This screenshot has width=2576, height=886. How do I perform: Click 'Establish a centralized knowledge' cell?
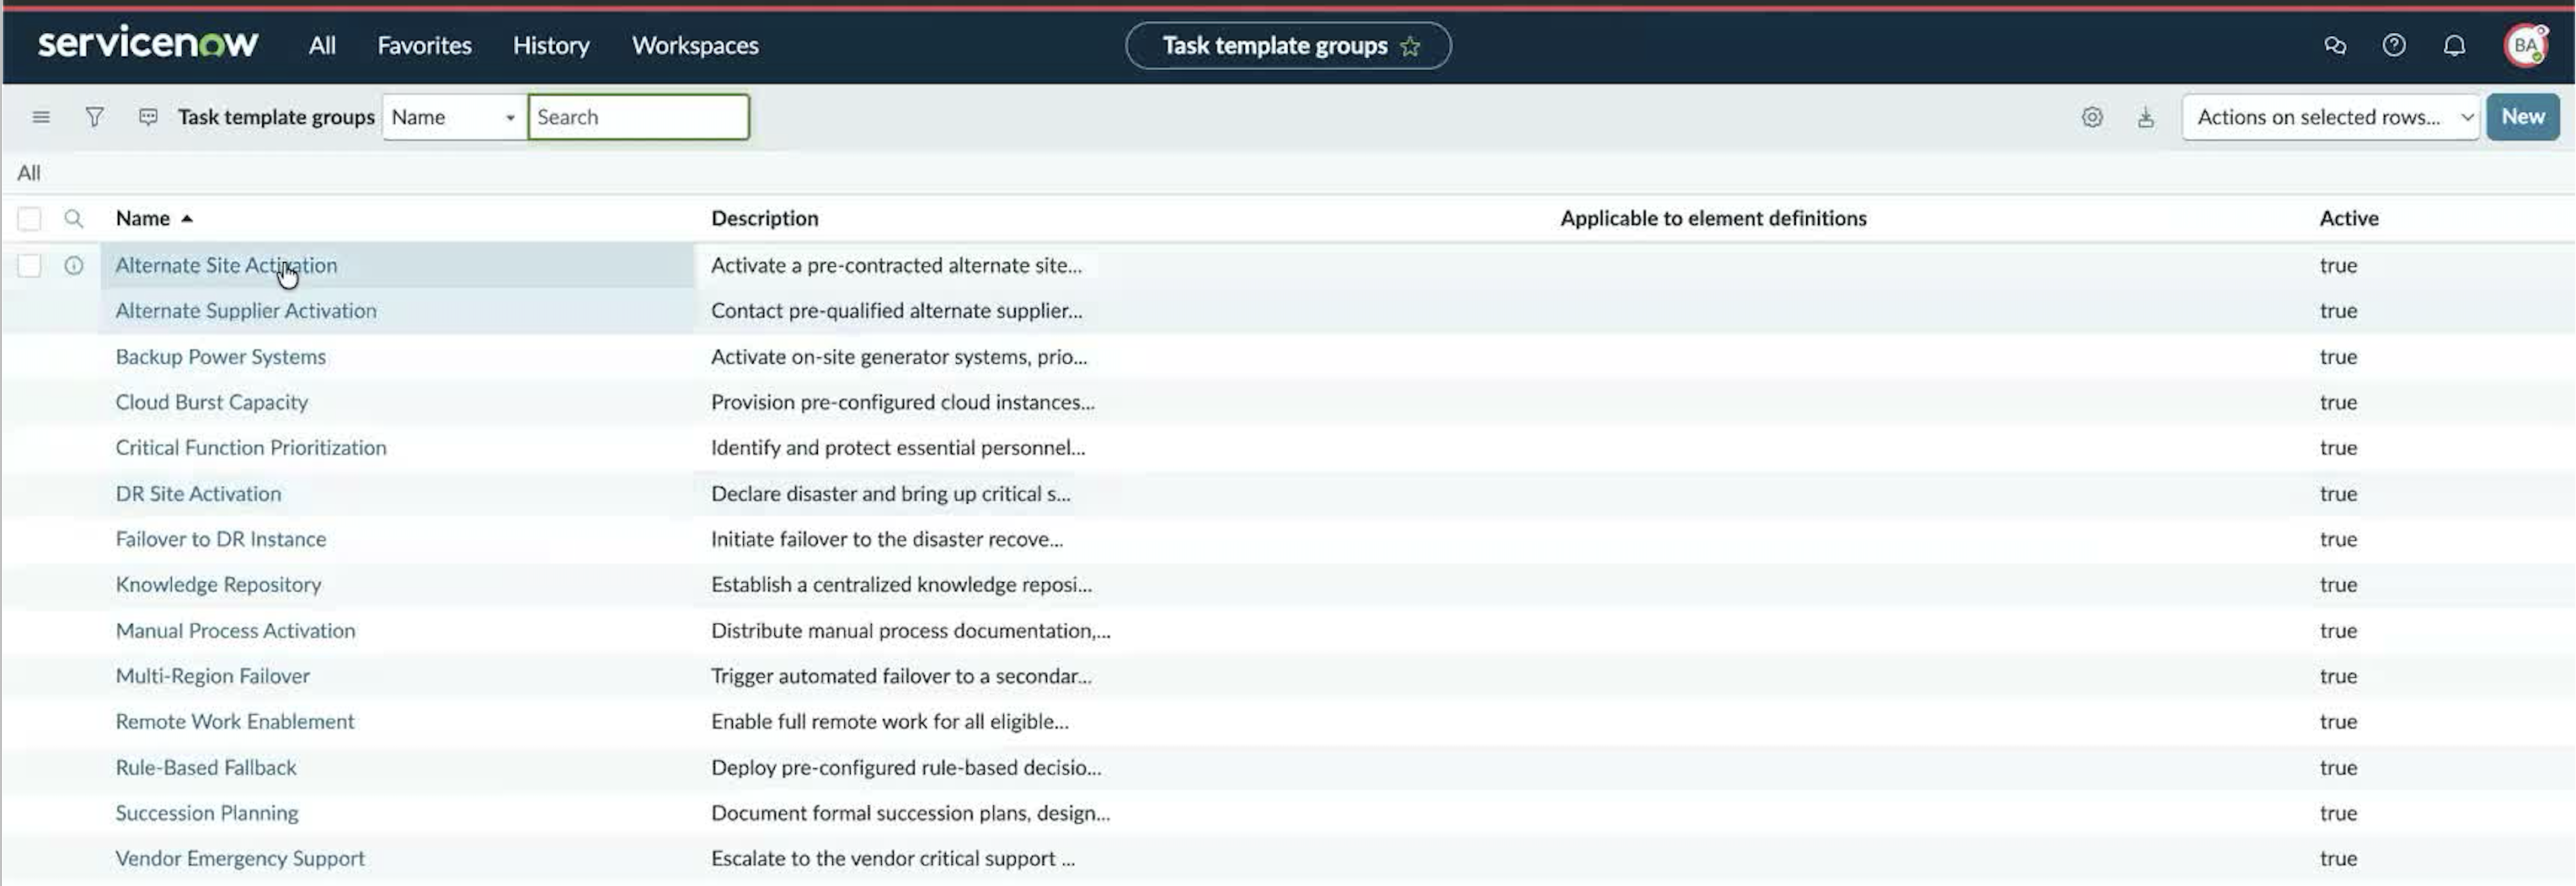pos(901,585)
